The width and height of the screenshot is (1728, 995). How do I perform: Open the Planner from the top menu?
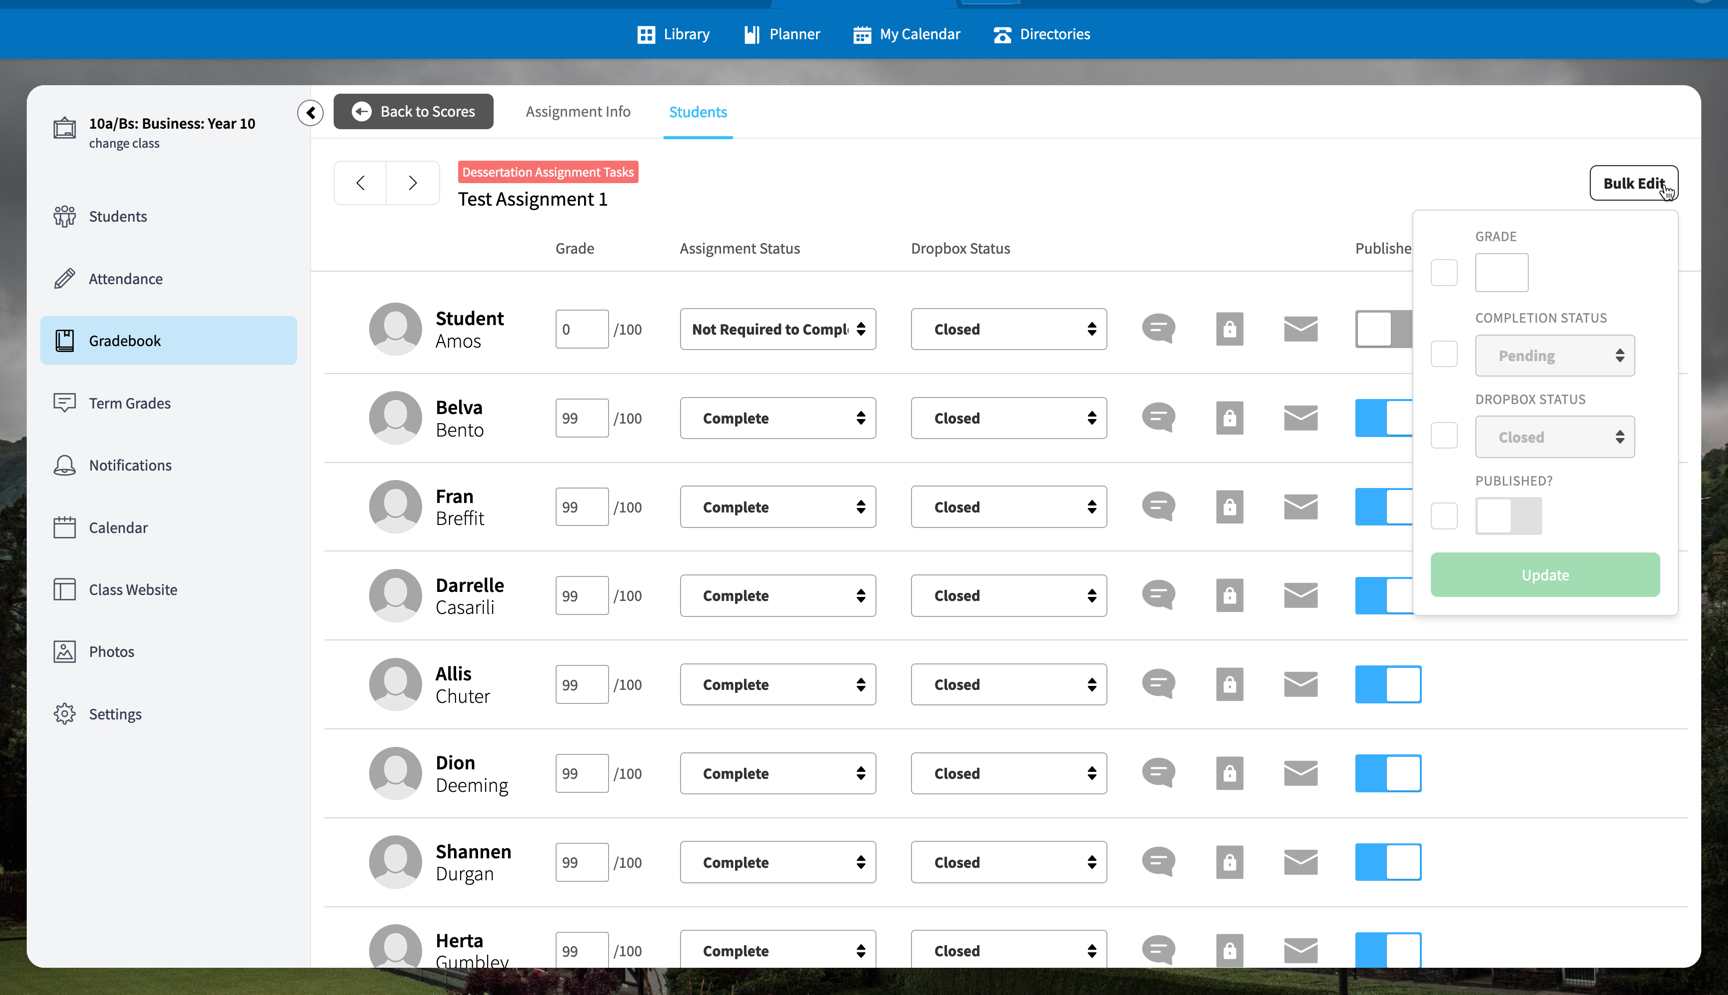(781, 33)
